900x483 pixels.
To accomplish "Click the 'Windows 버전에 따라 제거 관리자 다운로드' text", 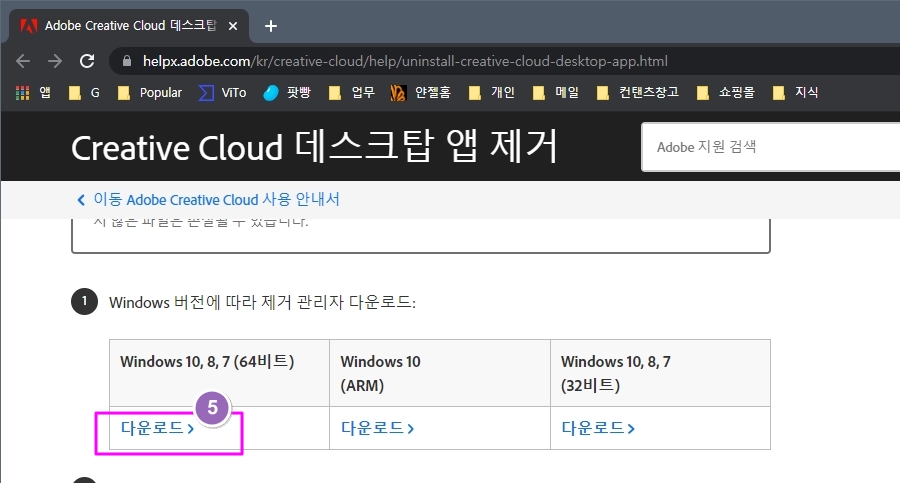I will coord(262,302).
